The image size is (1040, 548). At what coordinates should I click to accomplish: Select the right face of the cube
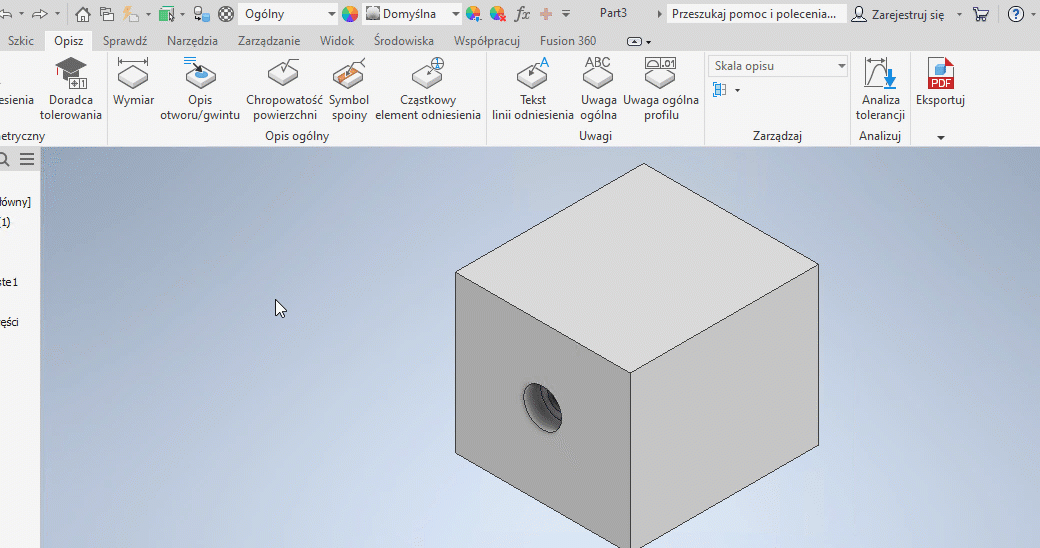(x=724, y=408)
